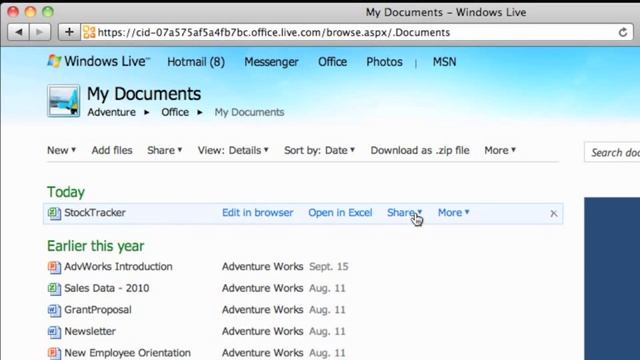Click the My Documents profile picture
Screen dimensions: 640x360
tap(63, 101)
